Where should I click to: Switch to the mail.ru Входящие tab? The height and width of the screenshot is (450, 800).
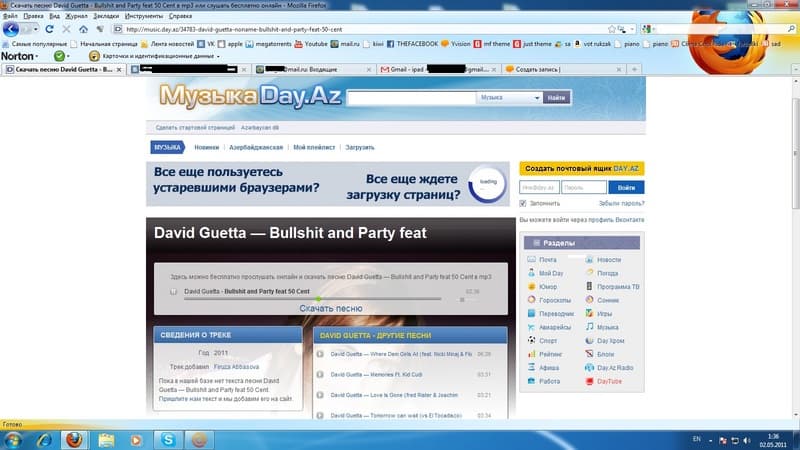click(x=314, y=69)
